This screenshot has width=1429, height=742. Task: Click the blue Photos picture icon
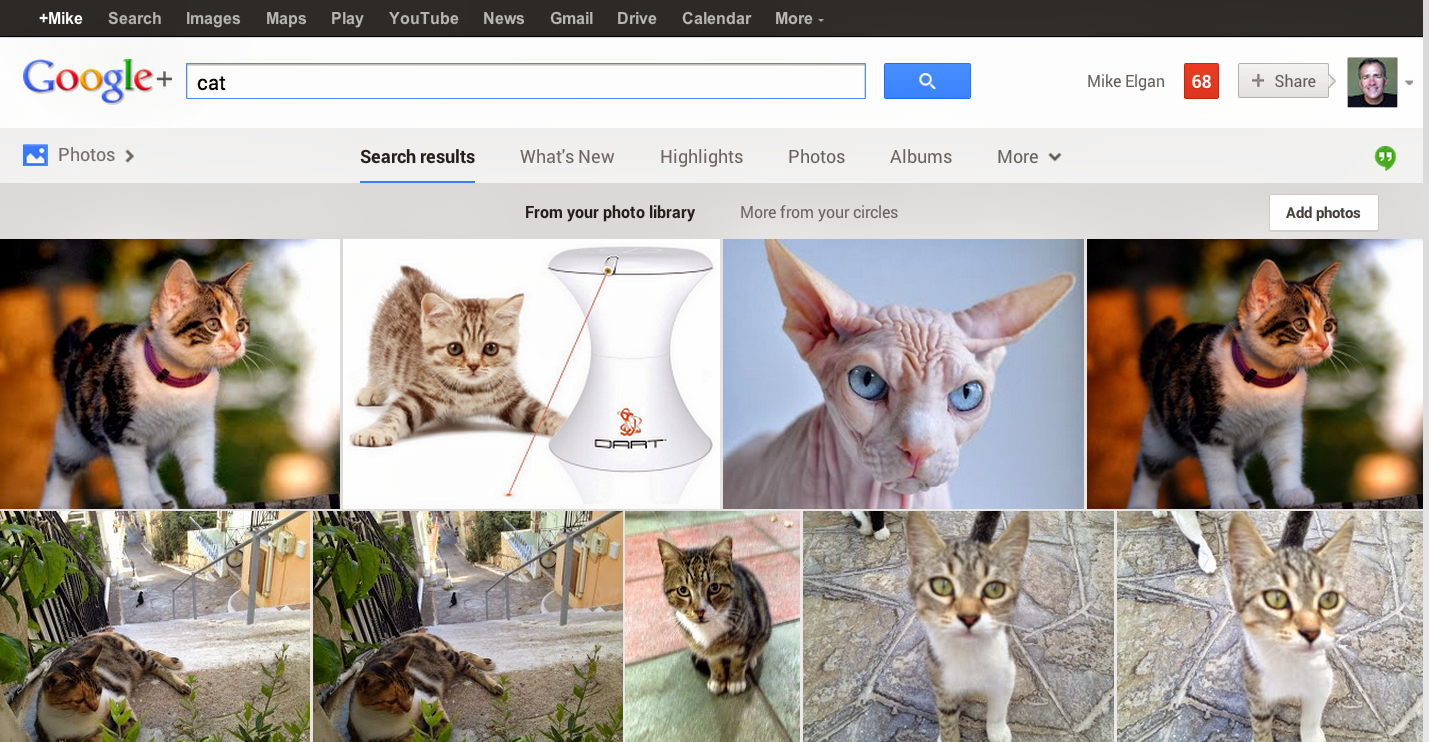(35, 155)
